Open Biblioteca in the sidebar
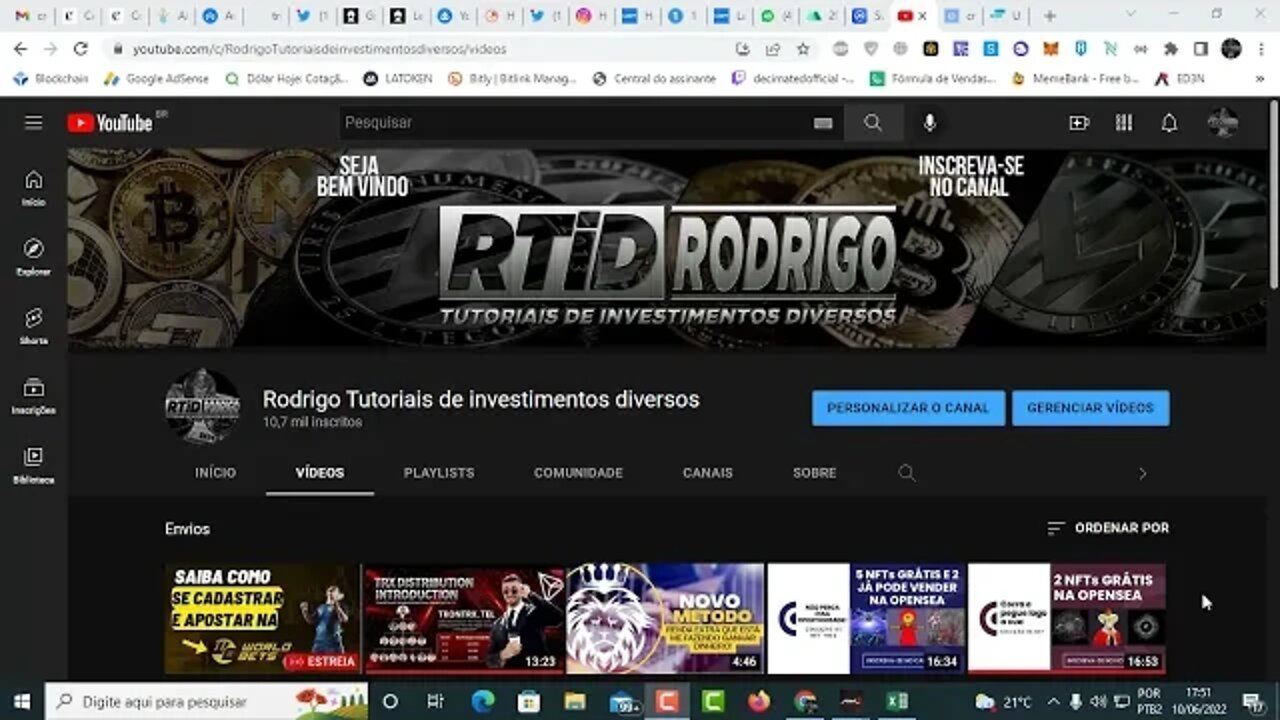1280x720 pixels. pyautogui.click(x=34, y=465)
